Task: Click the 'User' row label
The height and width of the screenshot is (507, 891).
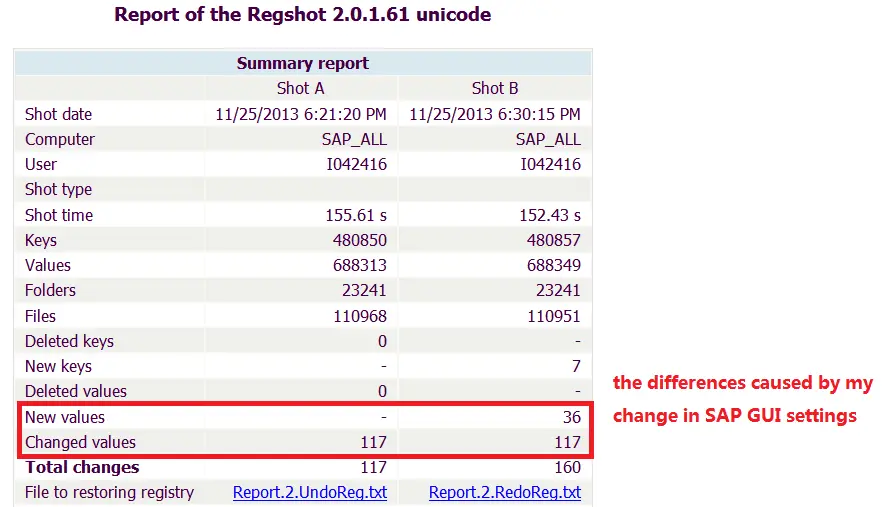Action: (40, 164)
